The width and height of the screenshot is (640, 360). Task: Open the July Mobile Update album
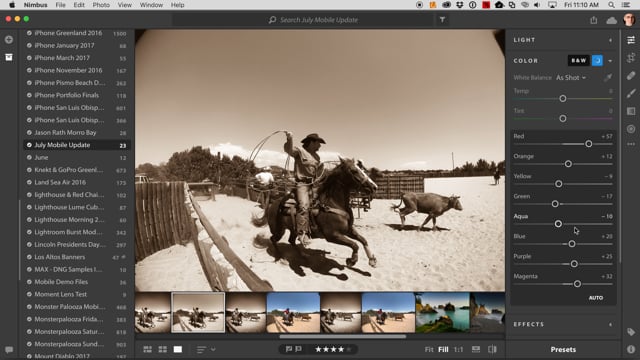click(x=77, y=145)
